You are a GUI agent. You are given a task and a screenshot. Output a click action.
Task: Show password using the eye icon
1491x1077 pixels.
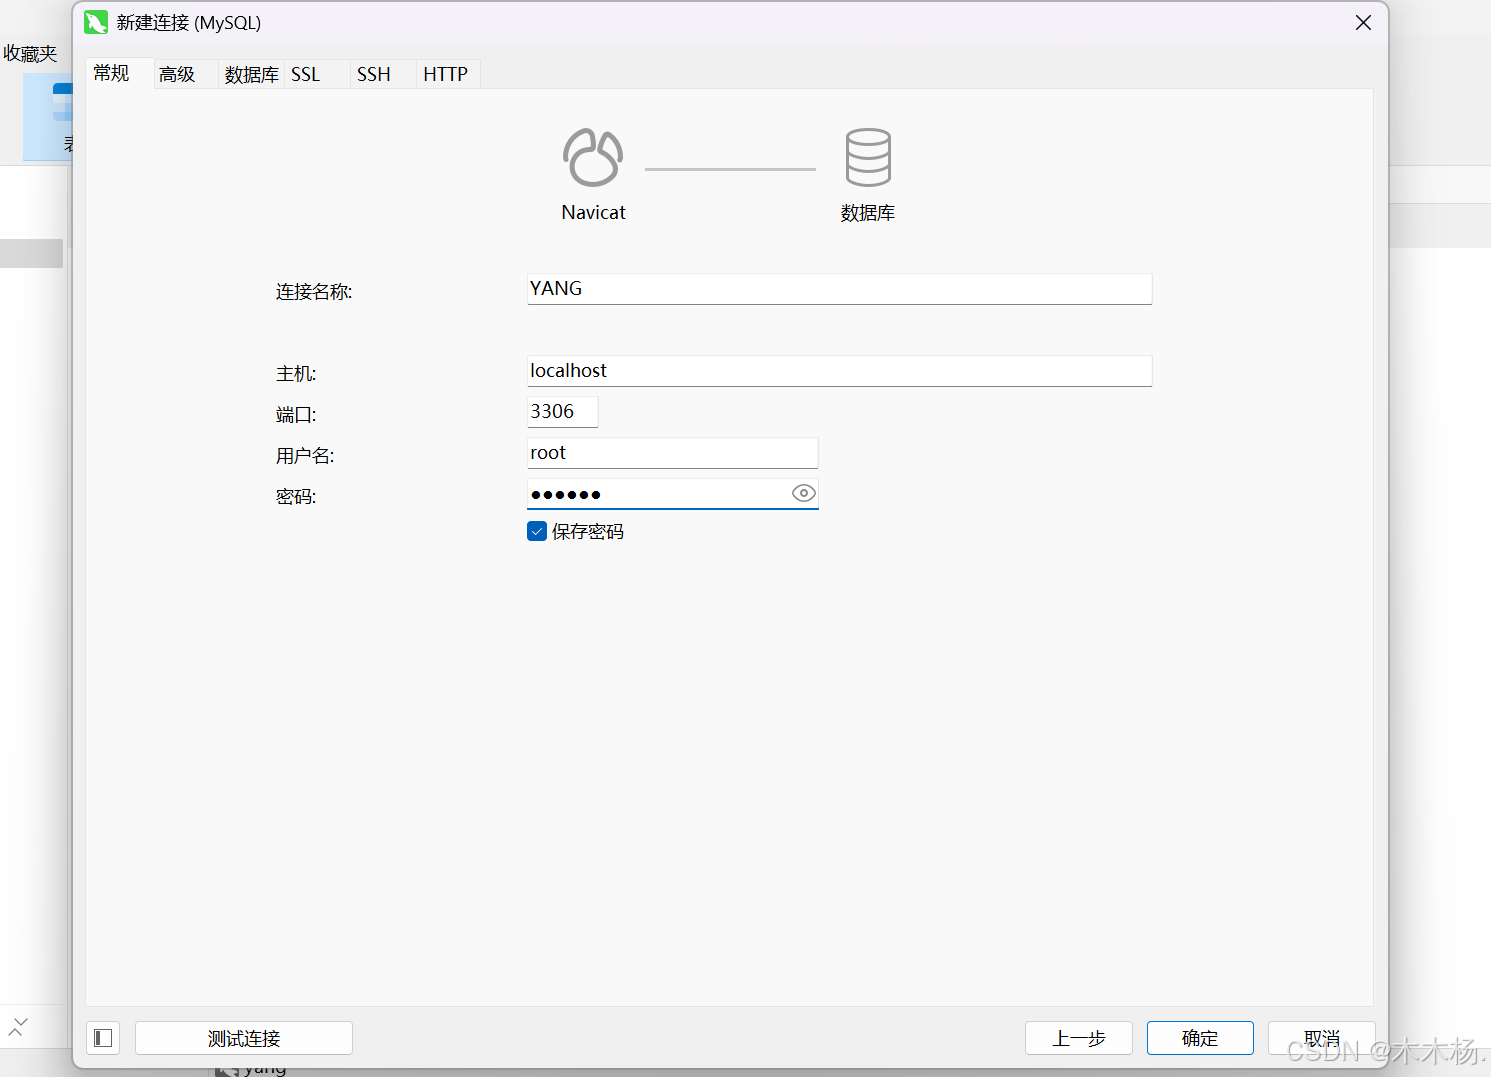coord(803,493)
